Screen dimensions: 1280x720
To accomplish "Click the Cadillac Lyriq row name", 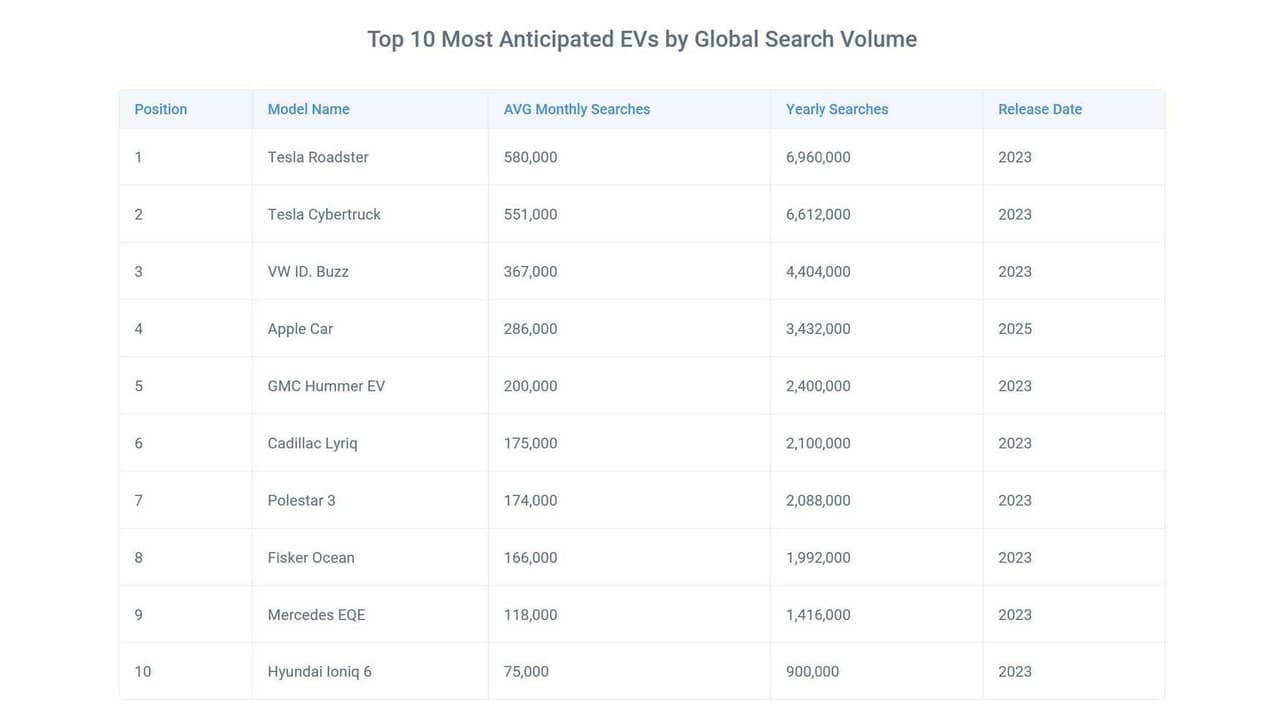I will (312, 443).
